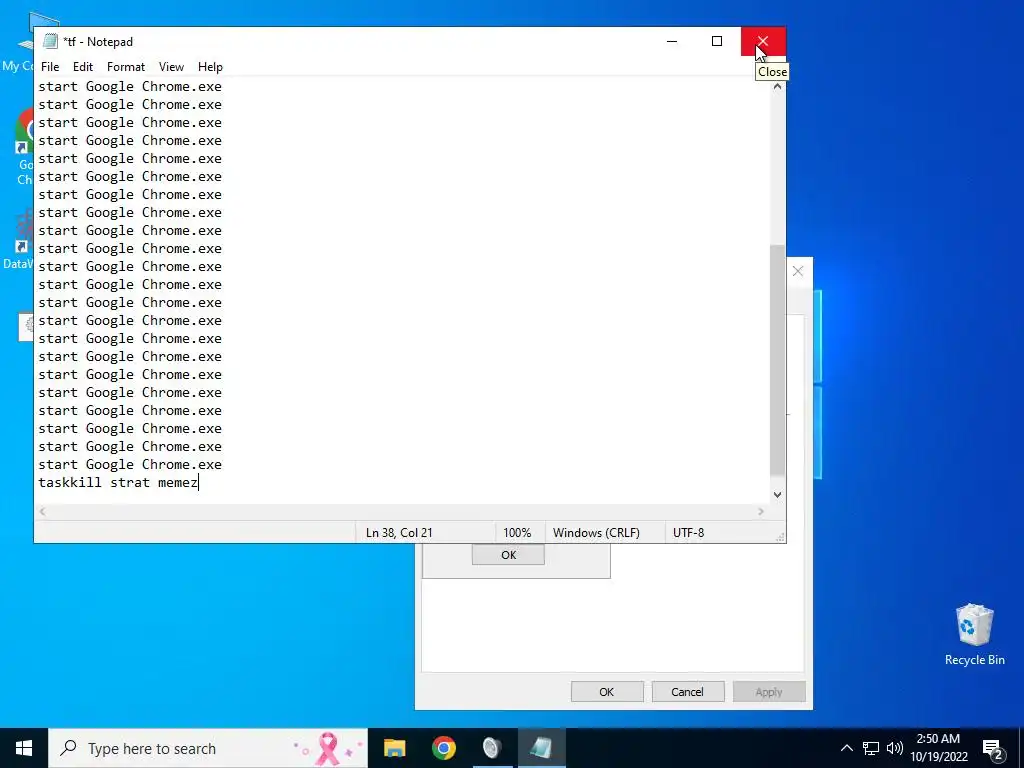Viewport: 1024px width, 768px height.
Task: Open the File menu in Notepad
Action: pyautogui.click(x=50, y=67)
